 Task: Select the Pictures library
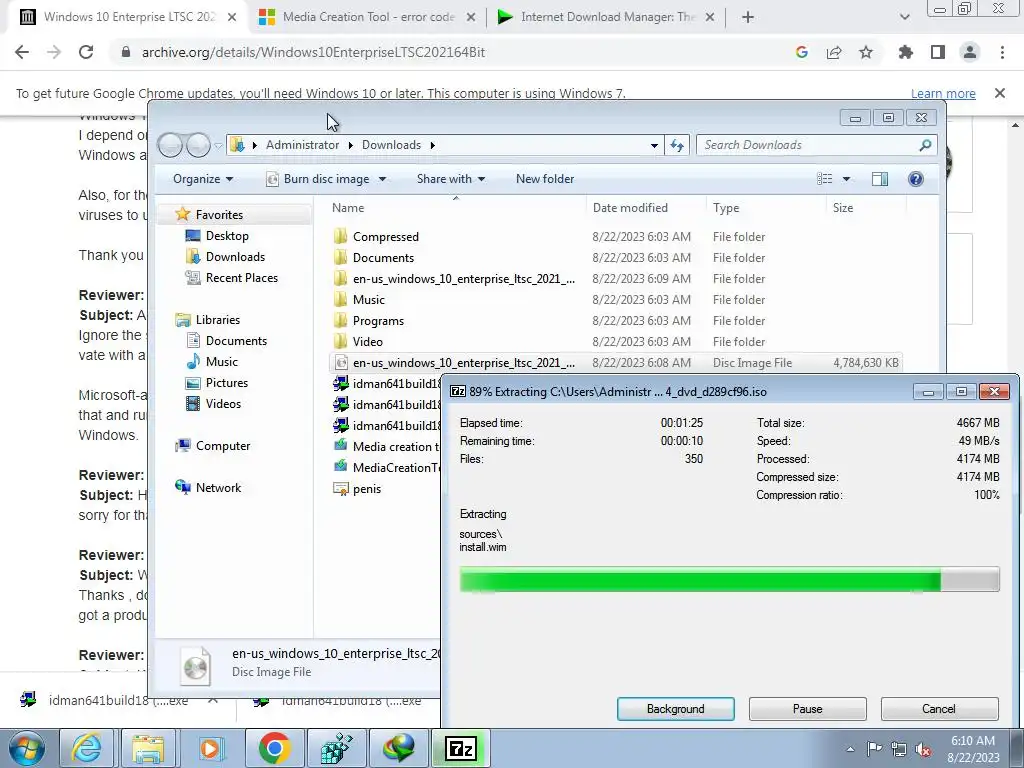click(x=227, y=383)
